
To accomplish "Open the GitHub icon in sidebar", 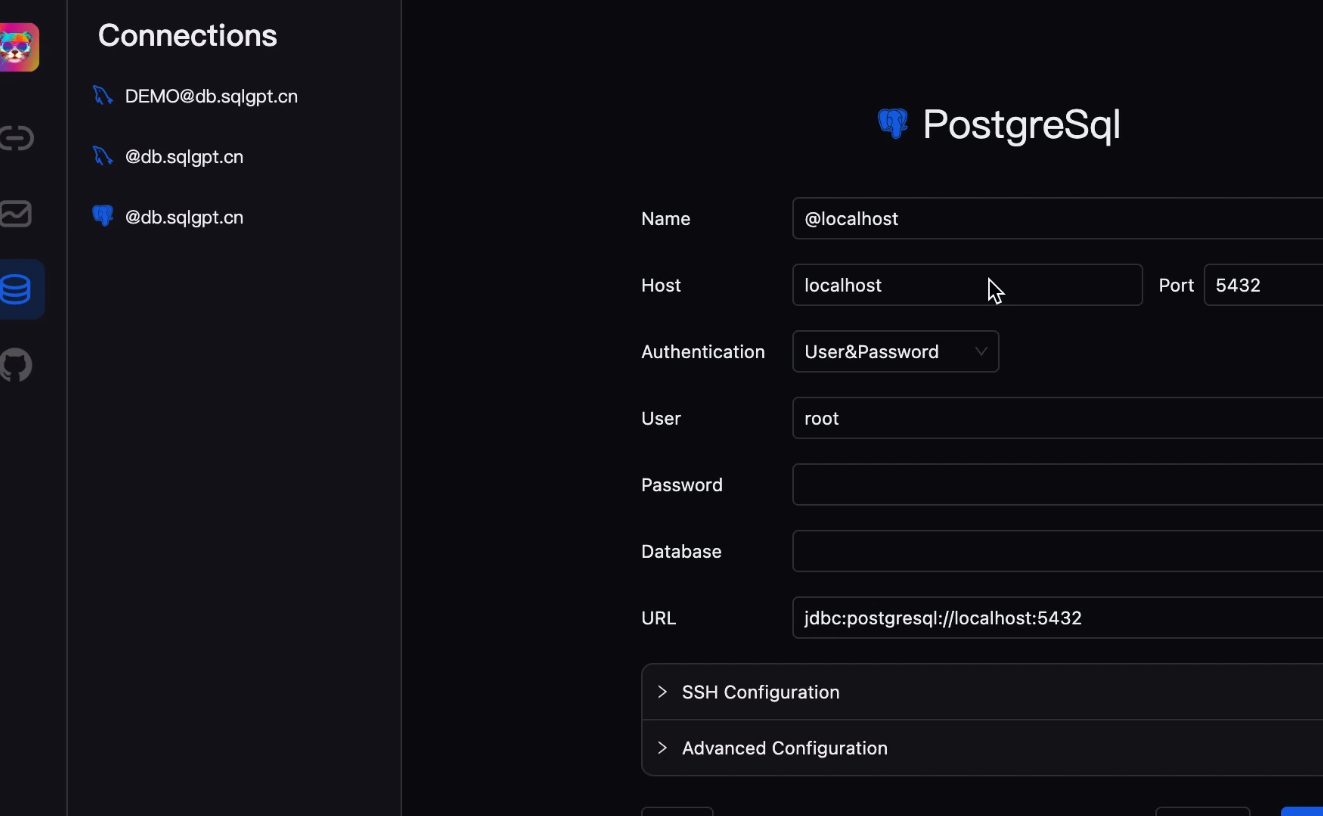I will 16,365.
